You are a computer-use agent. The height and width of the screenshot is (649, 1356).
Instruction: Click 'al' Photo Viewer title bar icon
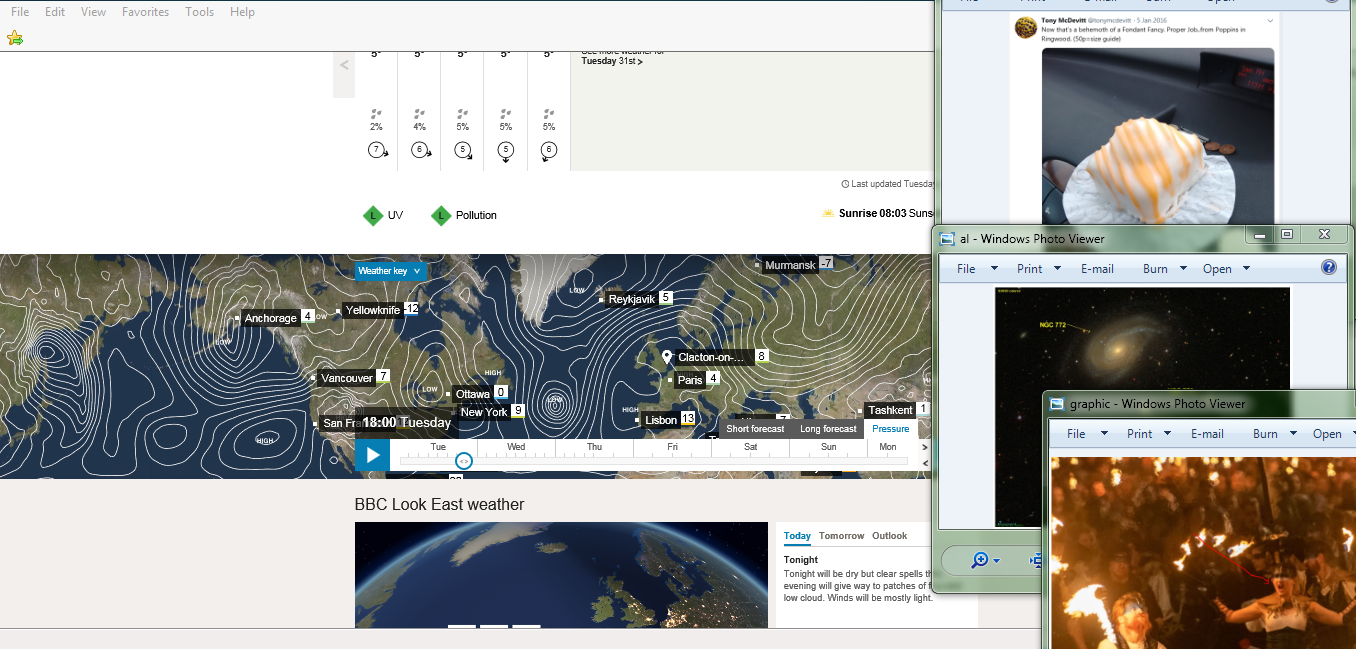[x=946, y=238]
